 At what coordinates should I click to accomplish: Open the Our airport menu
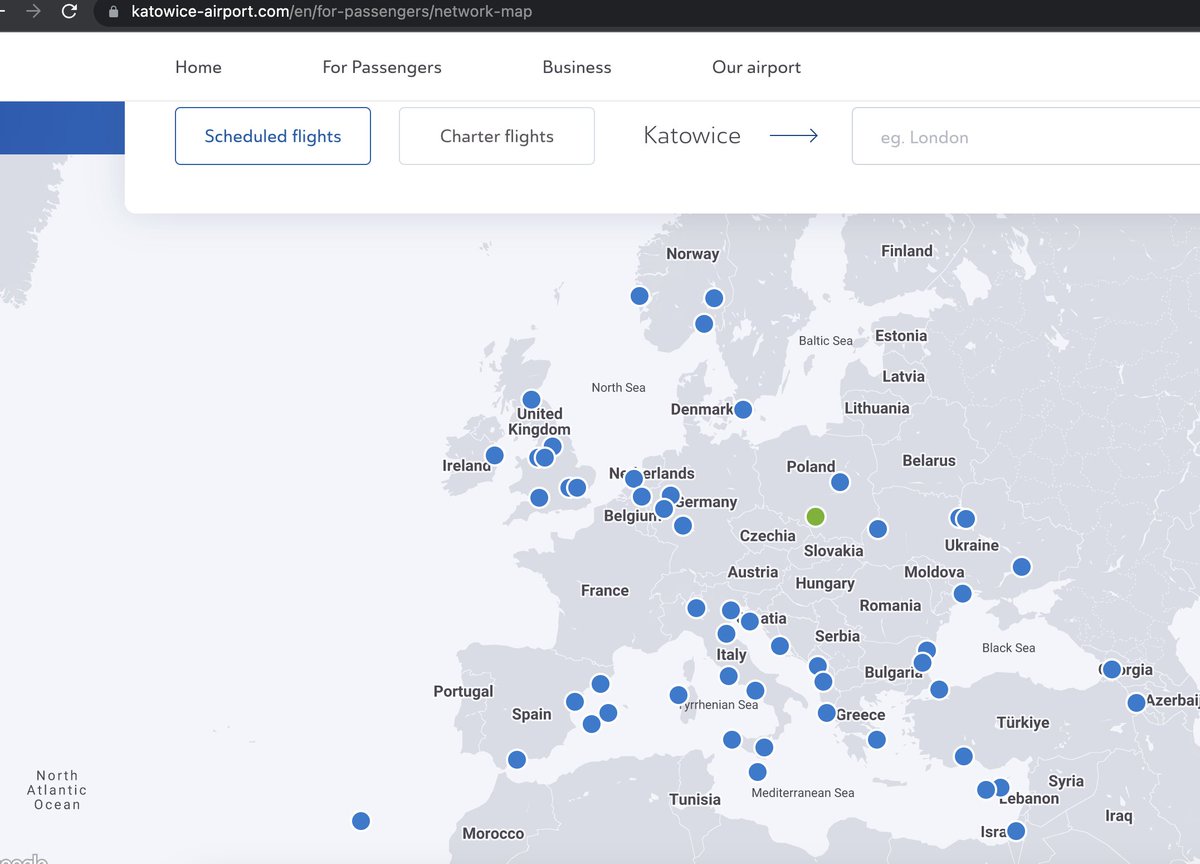coord(756,67)
